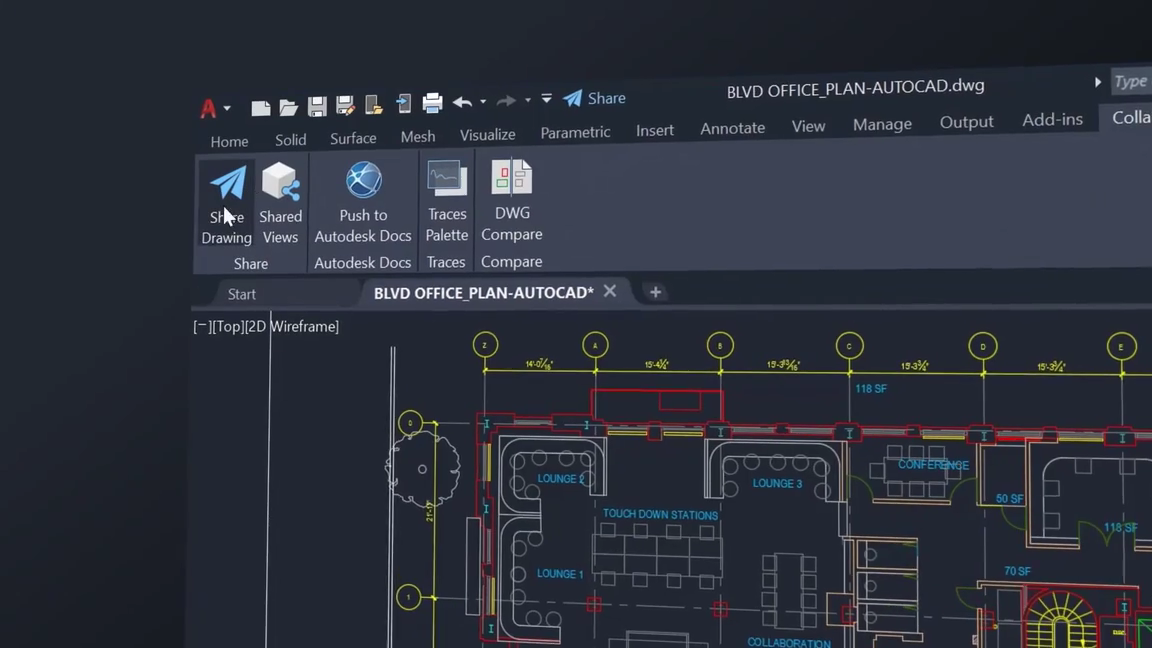
Task: Click the LOUNGE 1 label in drawing
Action: coord(560,574)
